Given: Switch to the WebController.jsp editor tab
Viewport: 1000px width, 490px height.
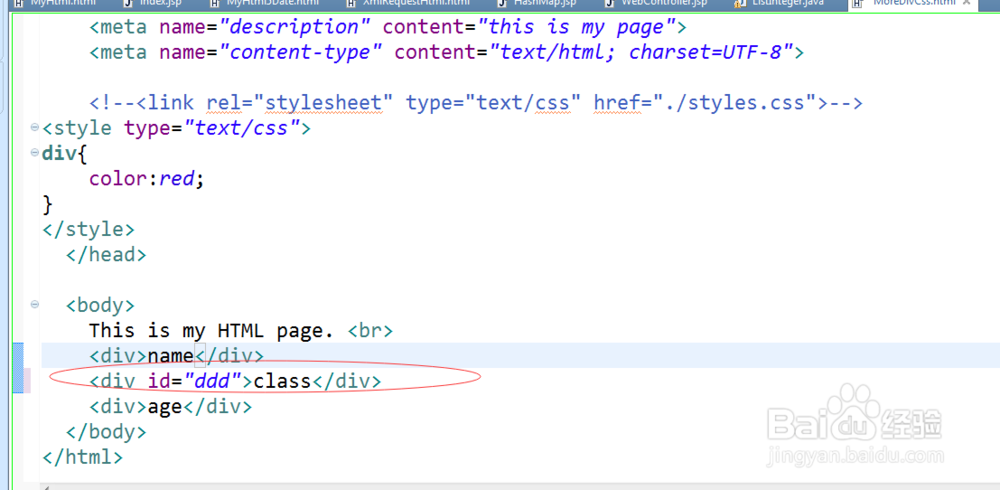Looking at the screenshot, I should point(658,3).
